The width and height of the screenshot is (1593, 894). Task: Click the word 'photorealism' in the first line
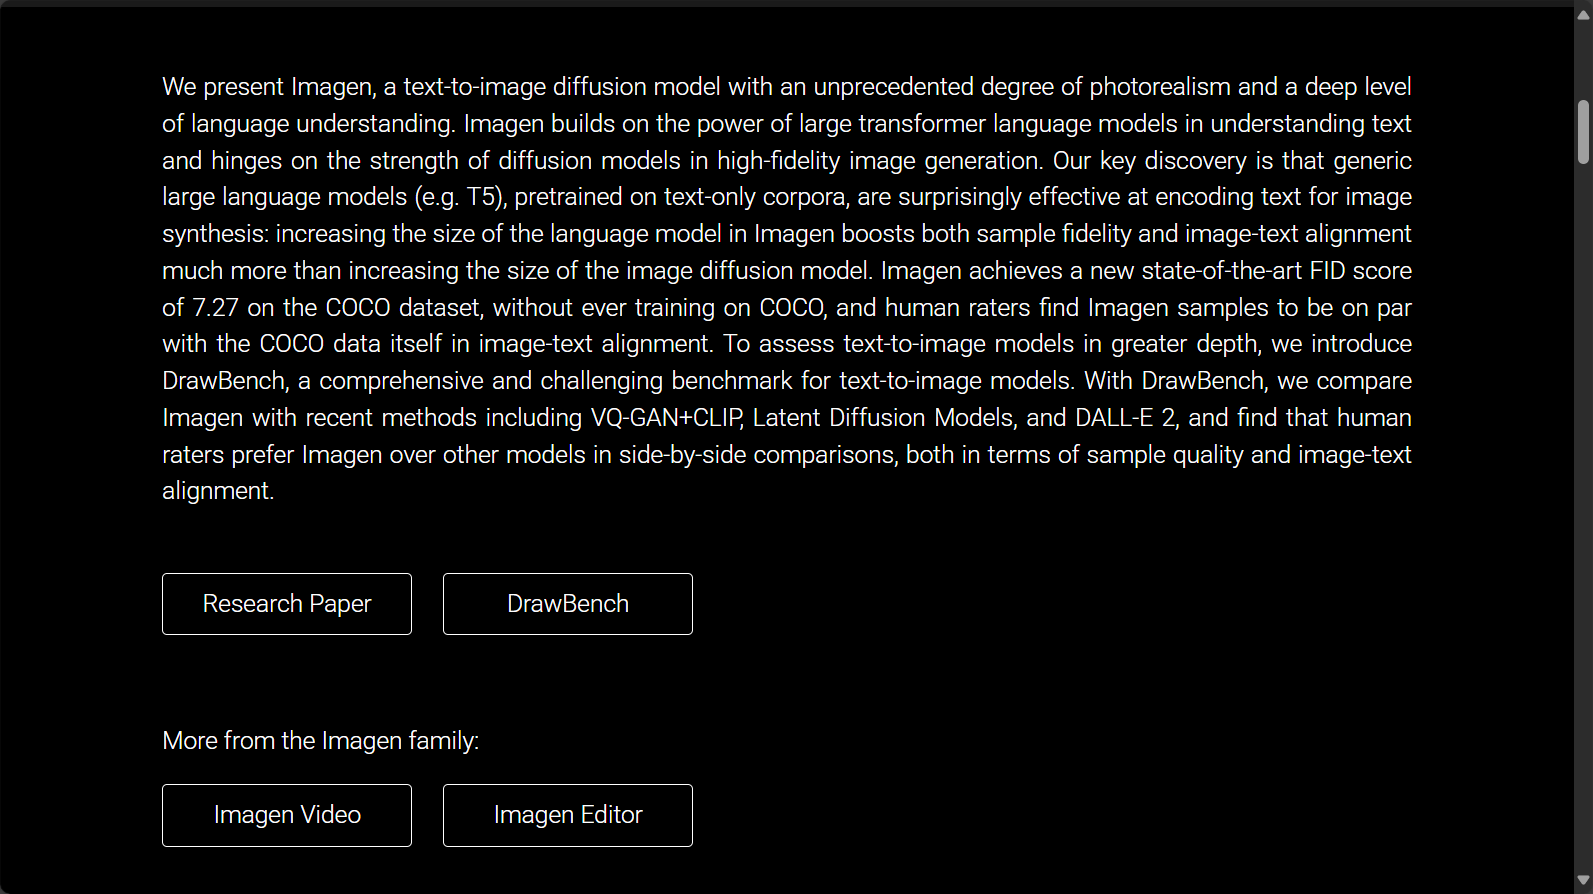click(x=1160, y=87)
